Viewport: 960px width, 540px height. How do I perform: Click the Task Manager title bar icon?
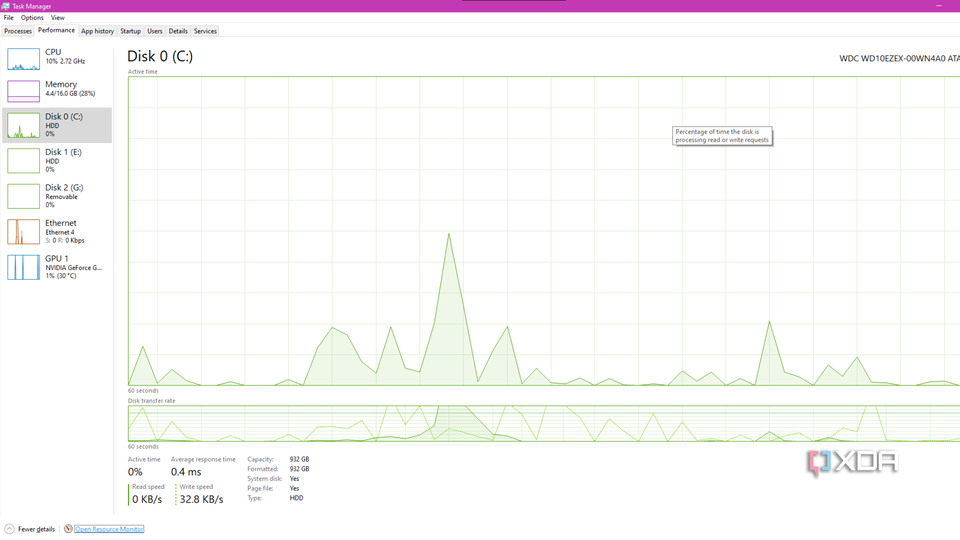(x=6, y=6)
